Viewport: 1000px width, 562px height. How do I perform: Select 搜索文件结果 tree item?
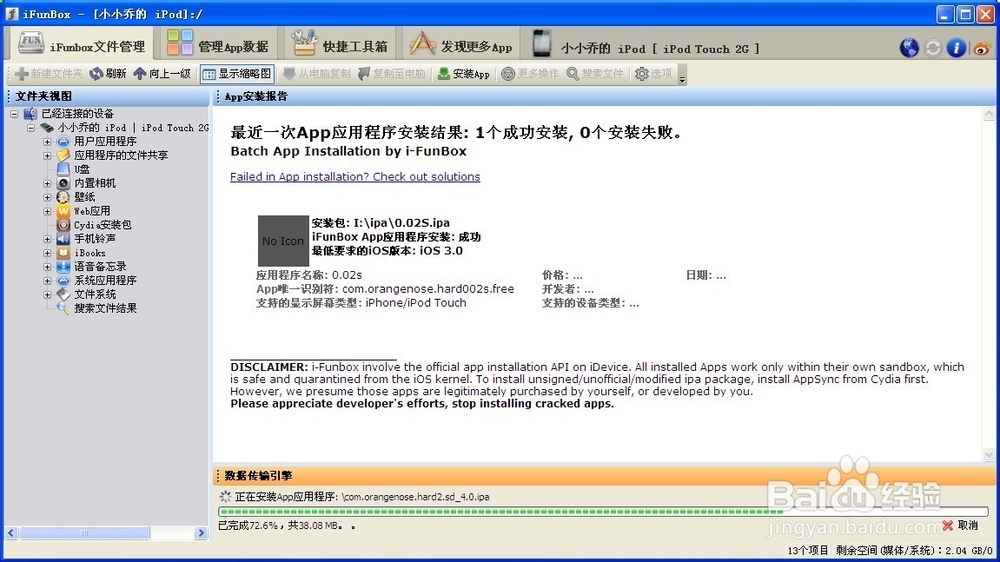coord(105,308)
